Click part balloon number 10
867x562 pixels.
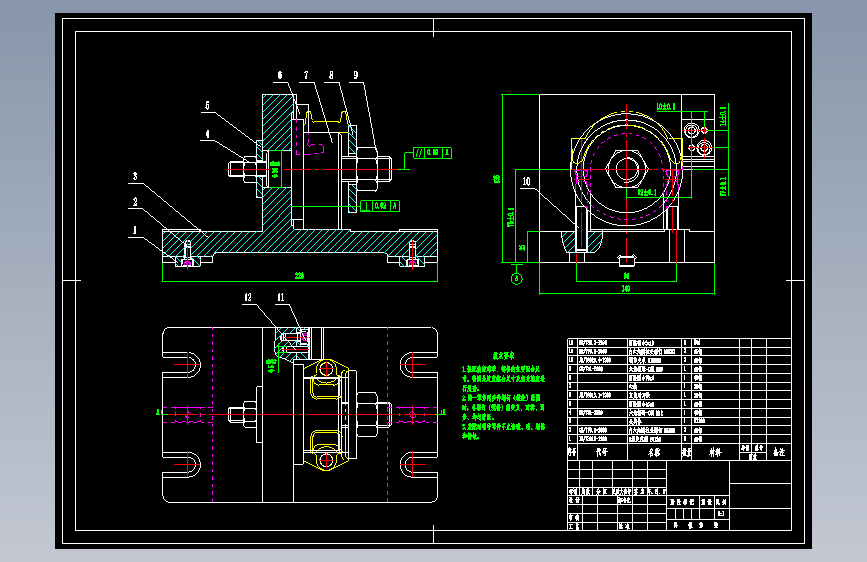click(x=526, y=181)
